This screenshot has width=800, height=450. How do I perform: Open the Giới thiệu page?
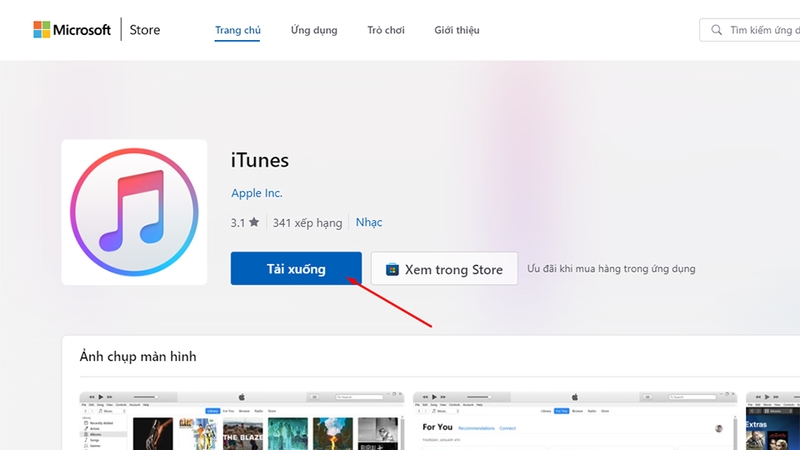click(x=457, y=30)
